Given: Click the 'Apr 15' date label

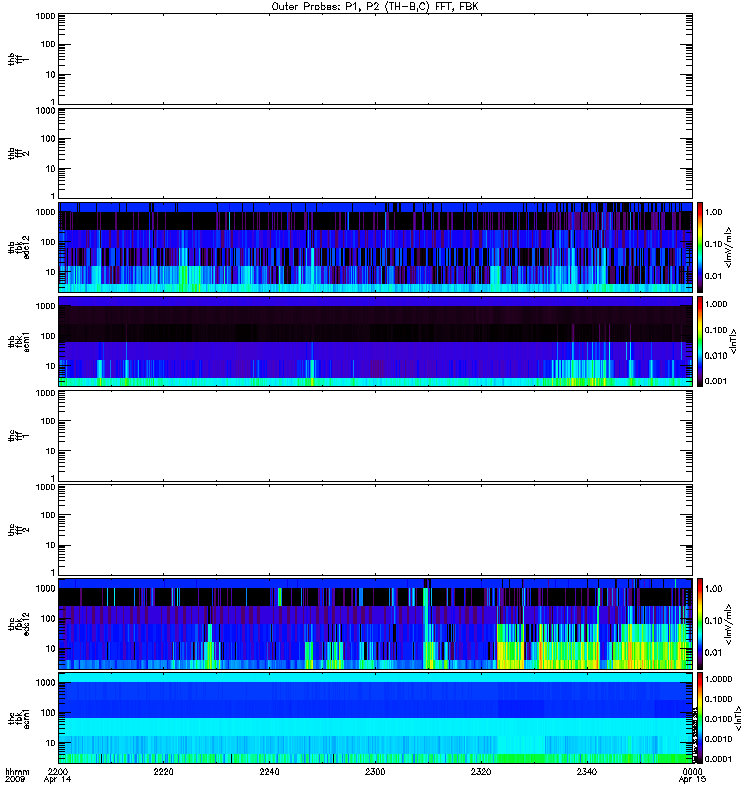Looking at the screenshot, I should tap(692, 780).
